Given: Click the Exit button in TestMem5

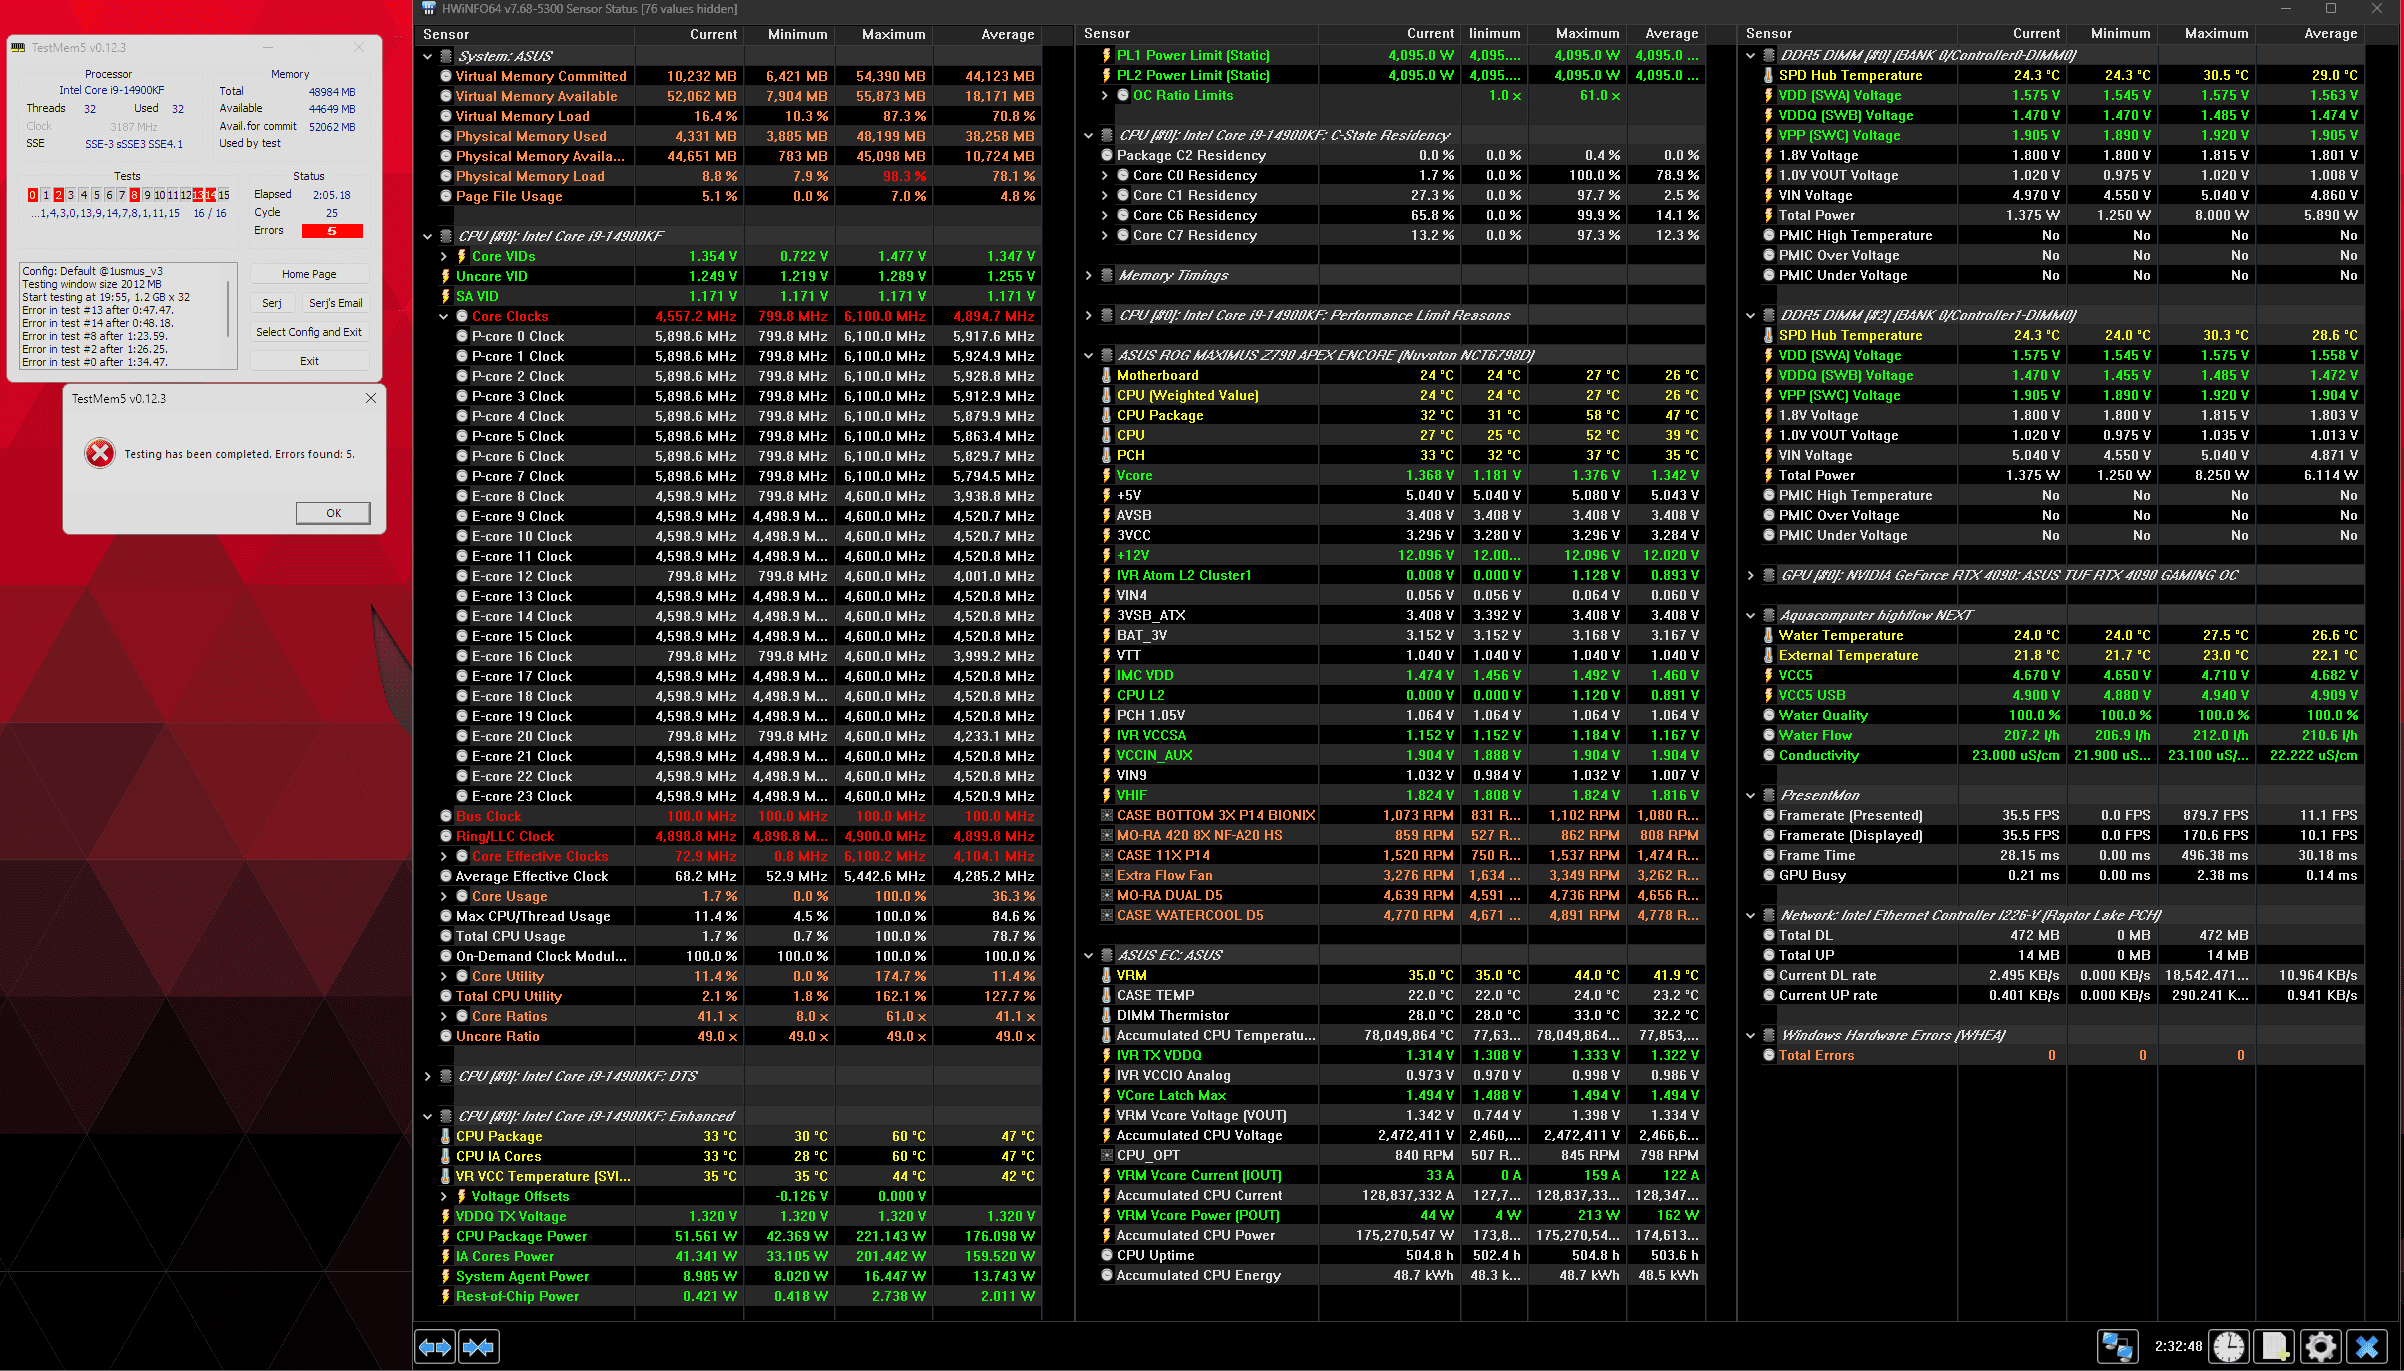Looking at the screenshot, I should click(x=309, y=361).
